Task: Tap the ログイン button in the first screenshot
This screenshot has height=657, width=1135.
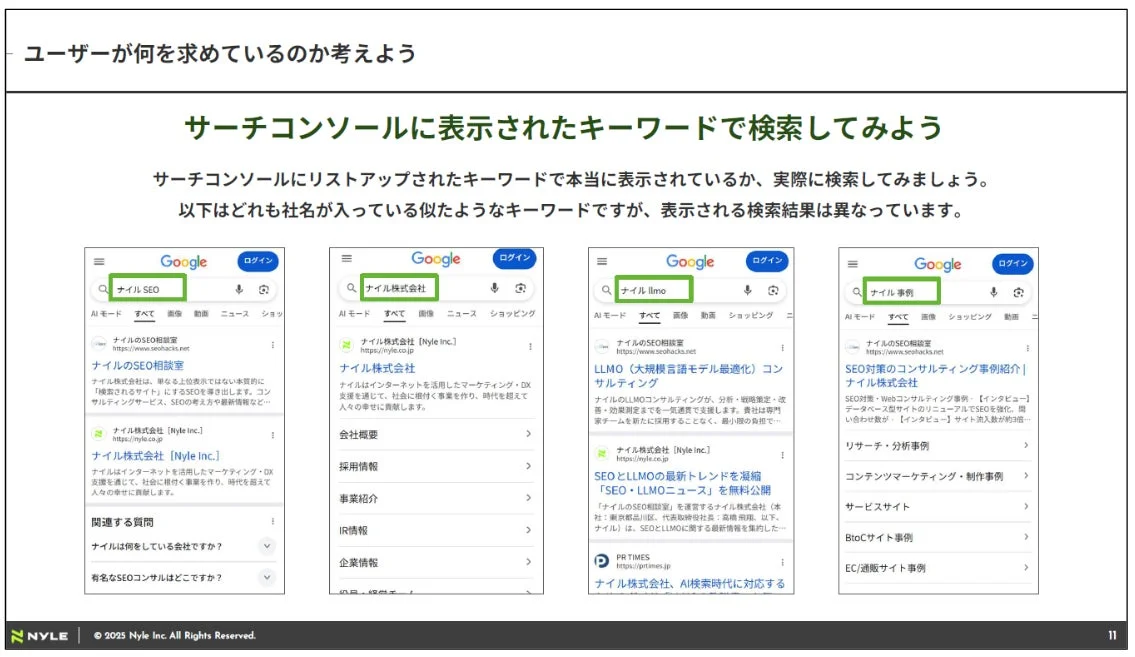Action: [257, 261]
